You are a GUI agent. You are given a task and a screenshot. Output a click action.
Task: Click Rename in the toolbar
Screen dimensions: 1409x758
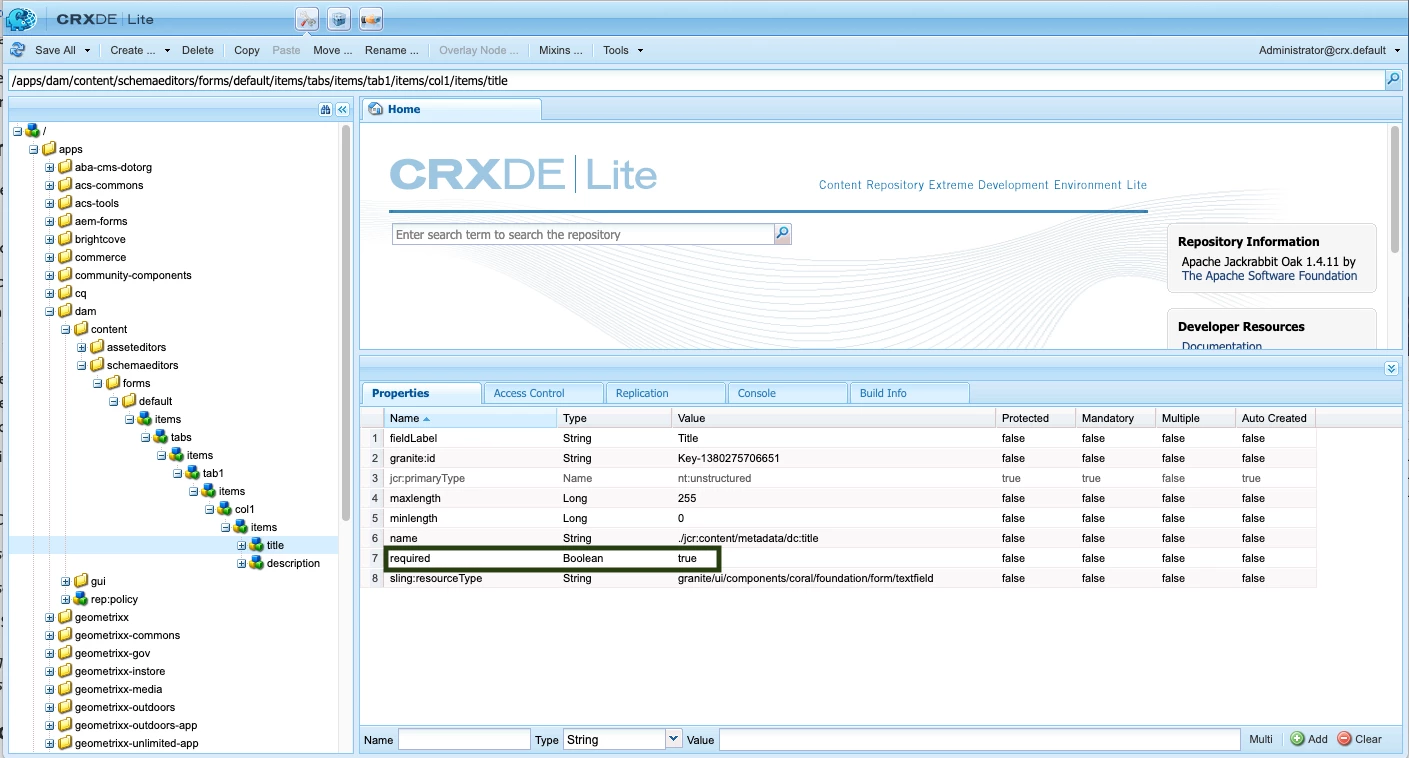coord(391,50)
